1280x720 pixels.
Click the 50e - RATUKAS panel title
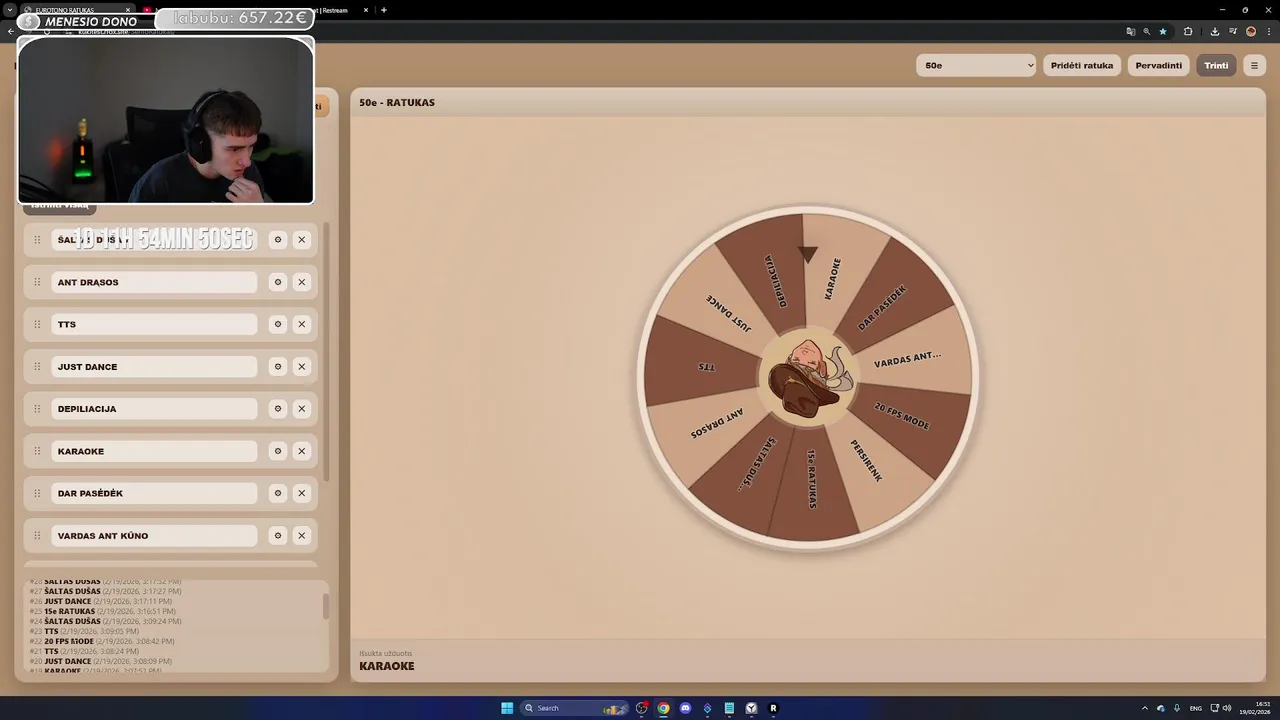click(x=397, y=103)
